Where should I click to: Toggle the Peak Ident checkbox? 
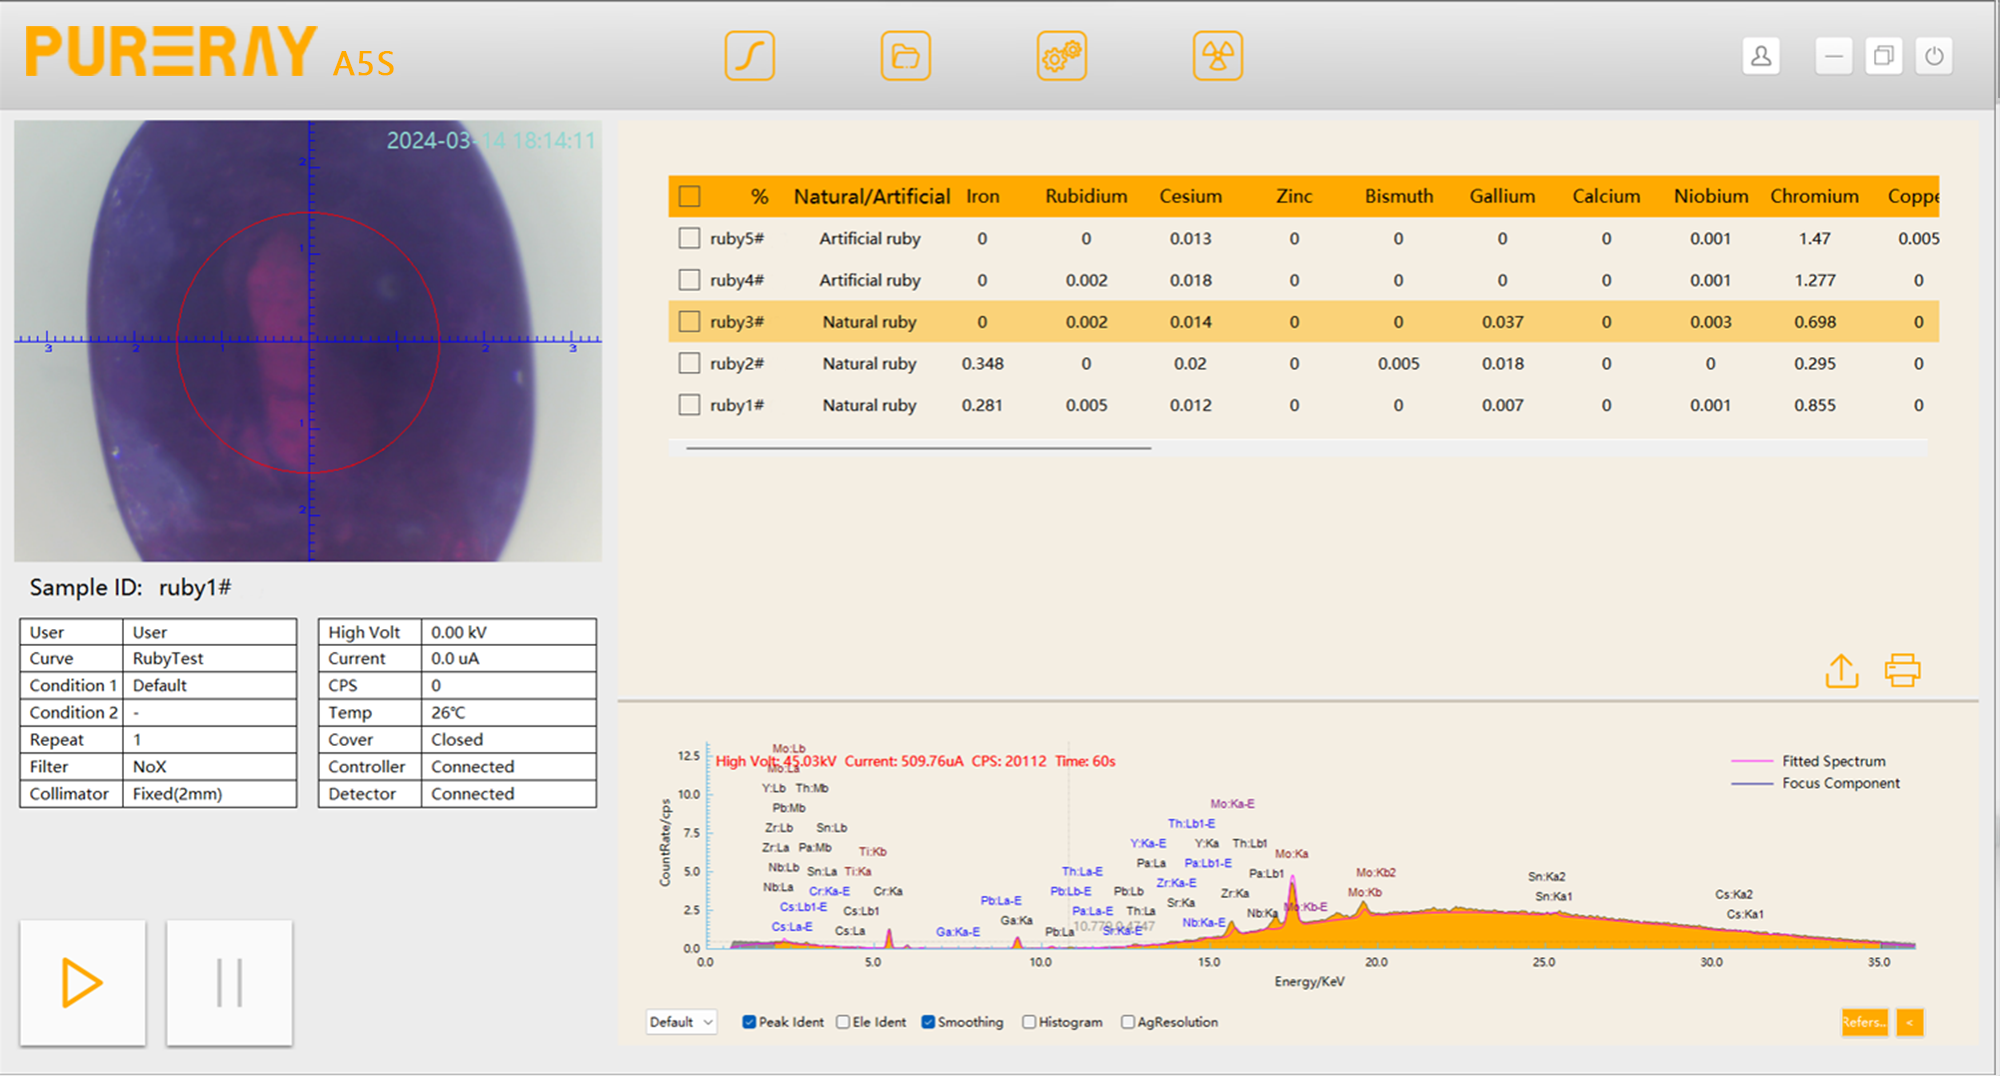tap(749, 1022)
